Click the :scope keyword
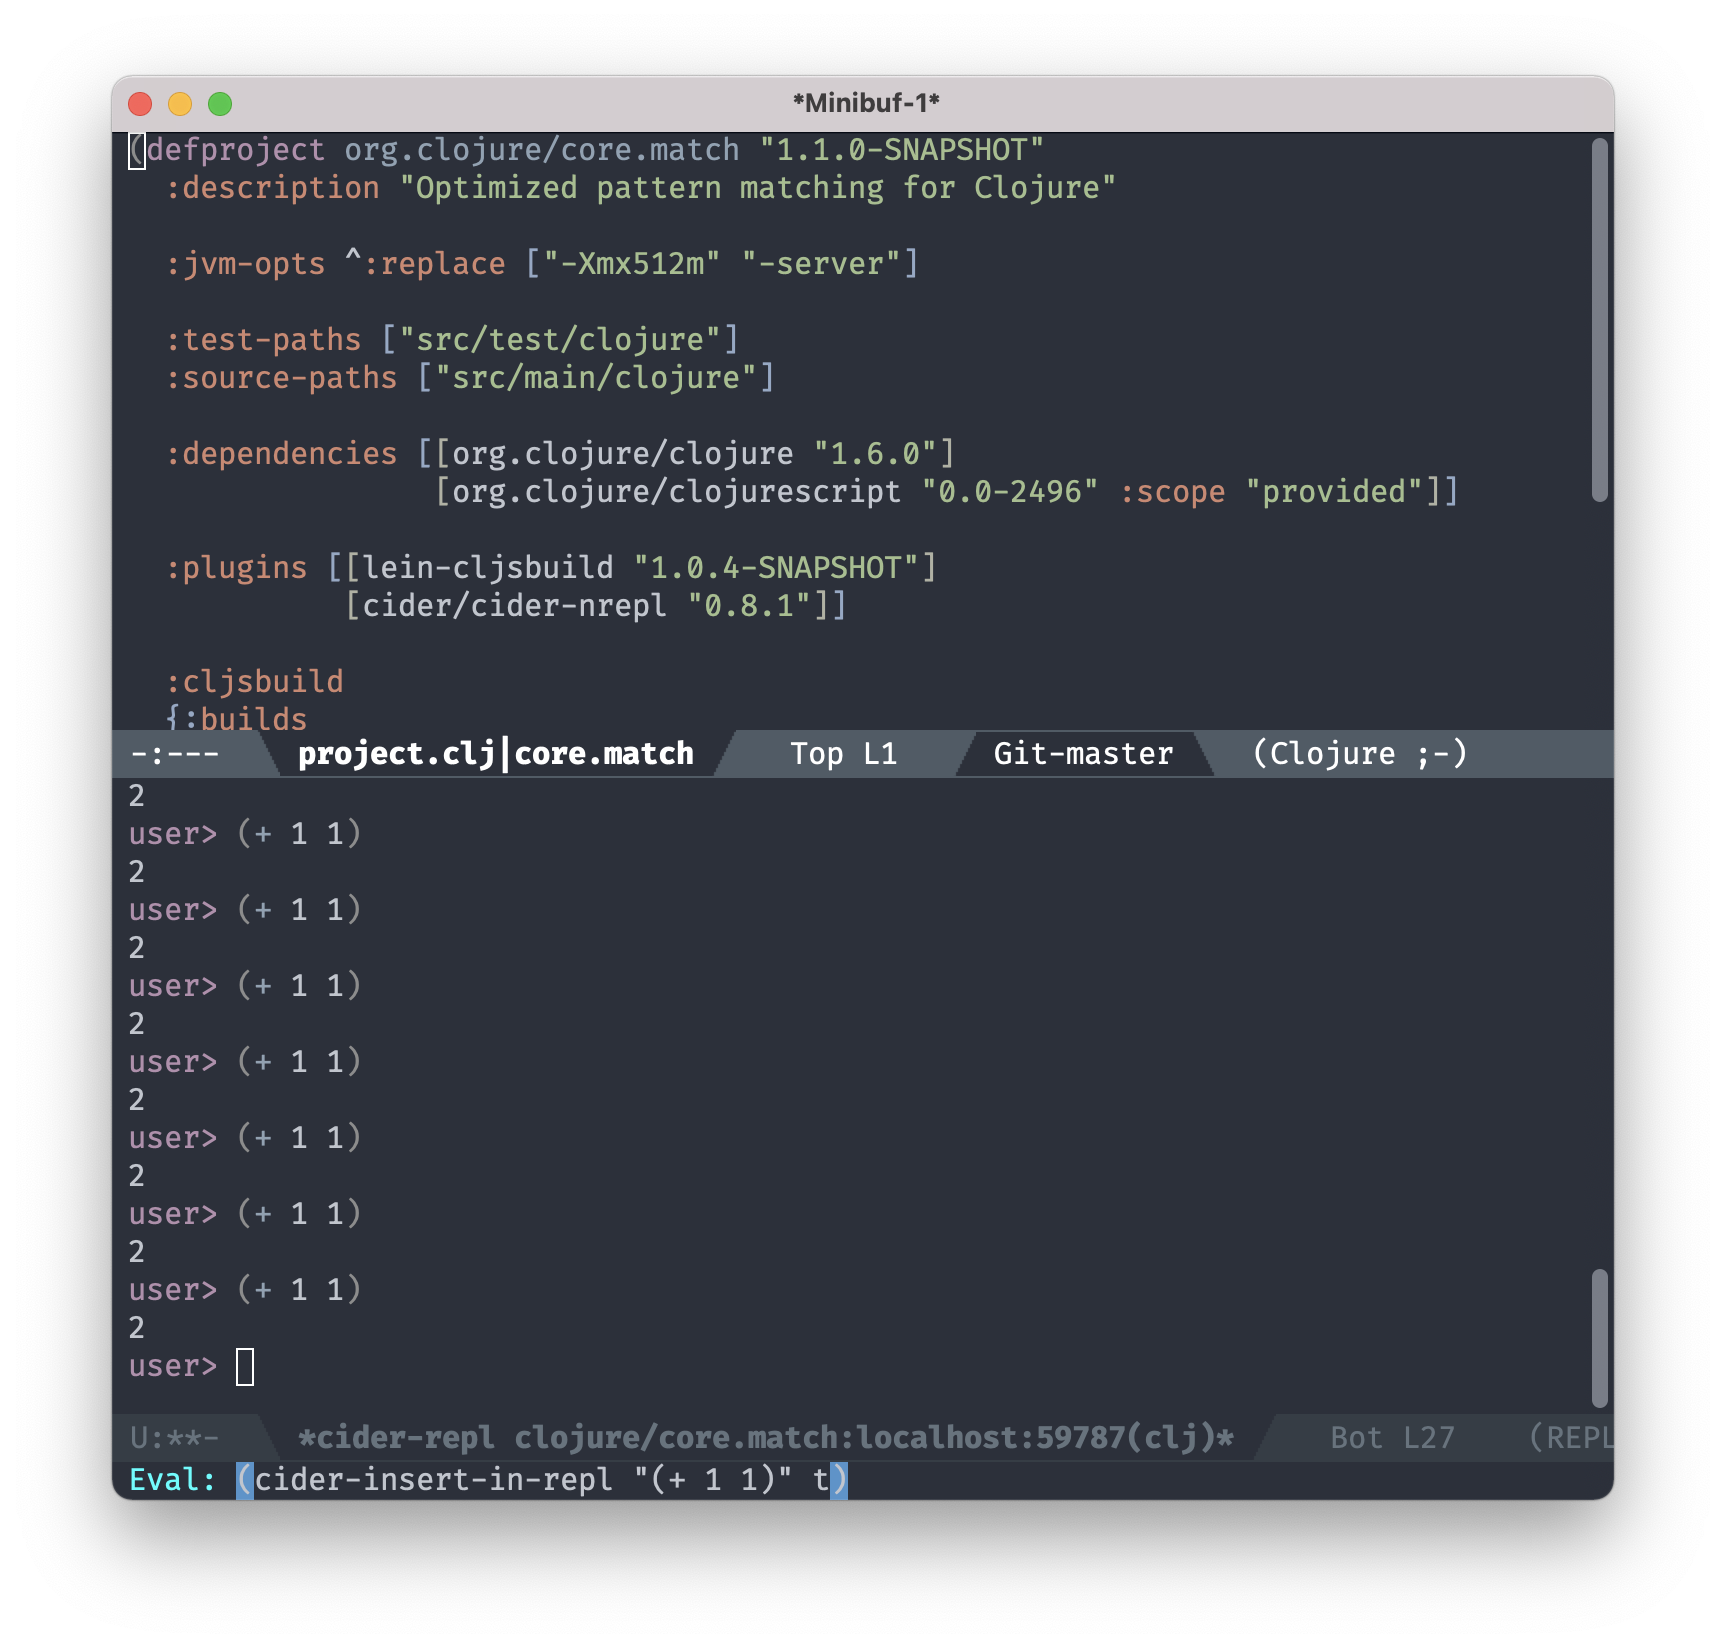 1173,492
